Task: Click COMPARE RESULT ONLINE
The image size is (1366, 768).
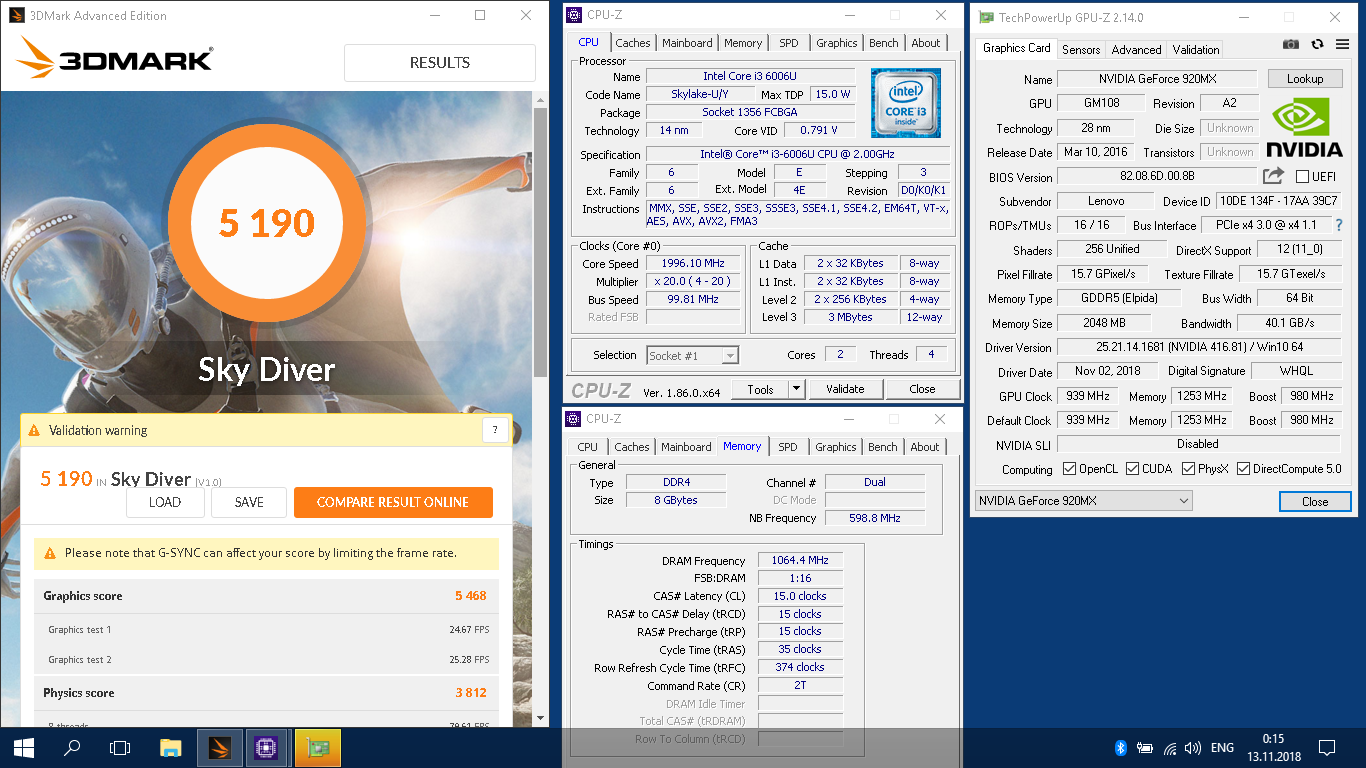Action: pos(393,502)
